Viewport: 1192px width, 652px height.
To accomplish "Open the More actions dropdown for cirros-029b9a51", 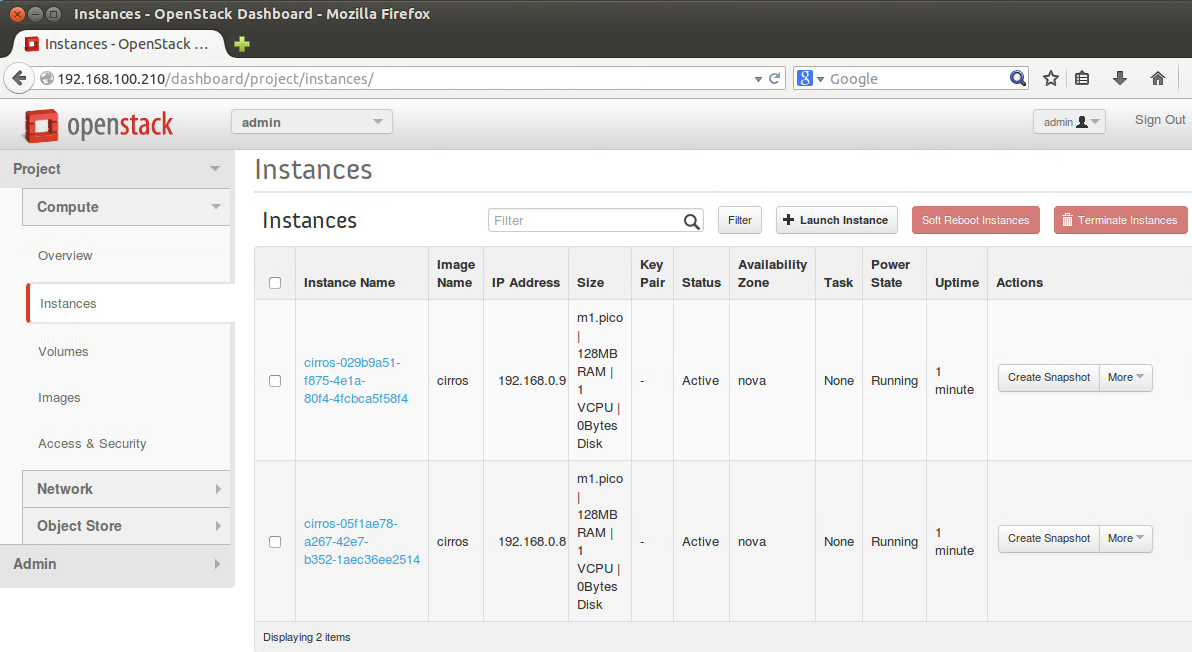I will coord(1125,377).
